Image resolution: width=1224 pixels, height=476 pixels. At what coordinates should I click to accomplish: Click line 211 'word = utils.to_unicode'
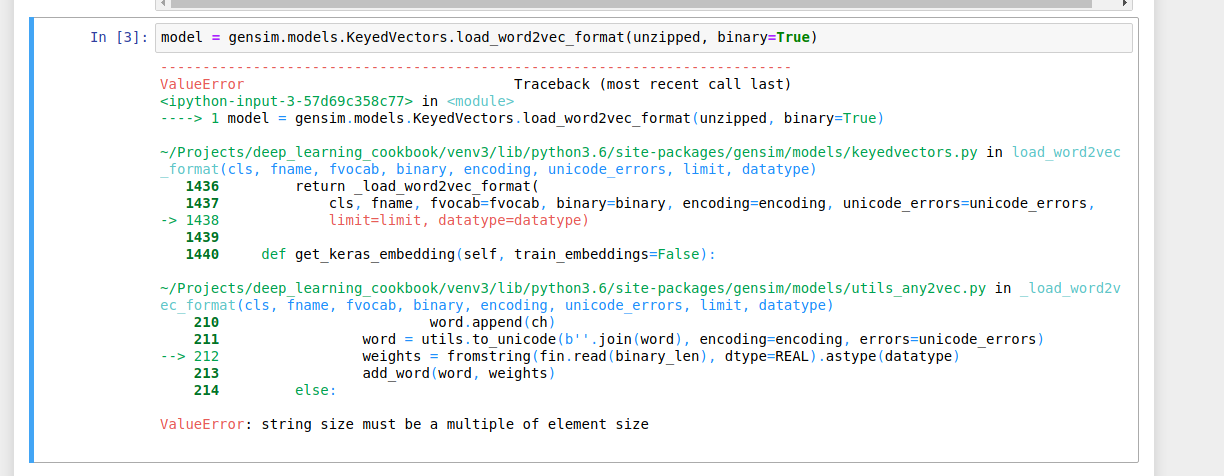(x=619, y=339)
